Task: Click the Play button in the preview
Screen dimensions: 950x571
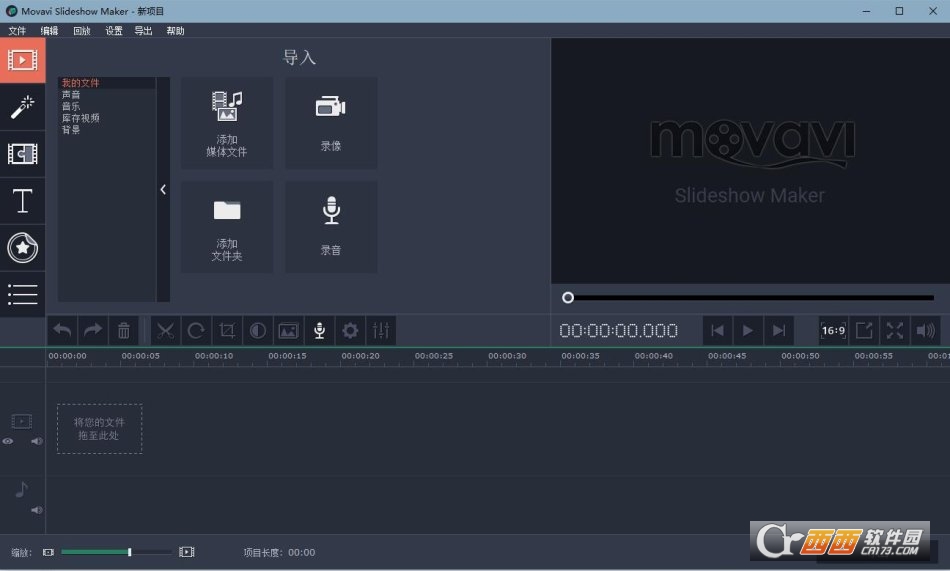Action: tap(748, 330)
